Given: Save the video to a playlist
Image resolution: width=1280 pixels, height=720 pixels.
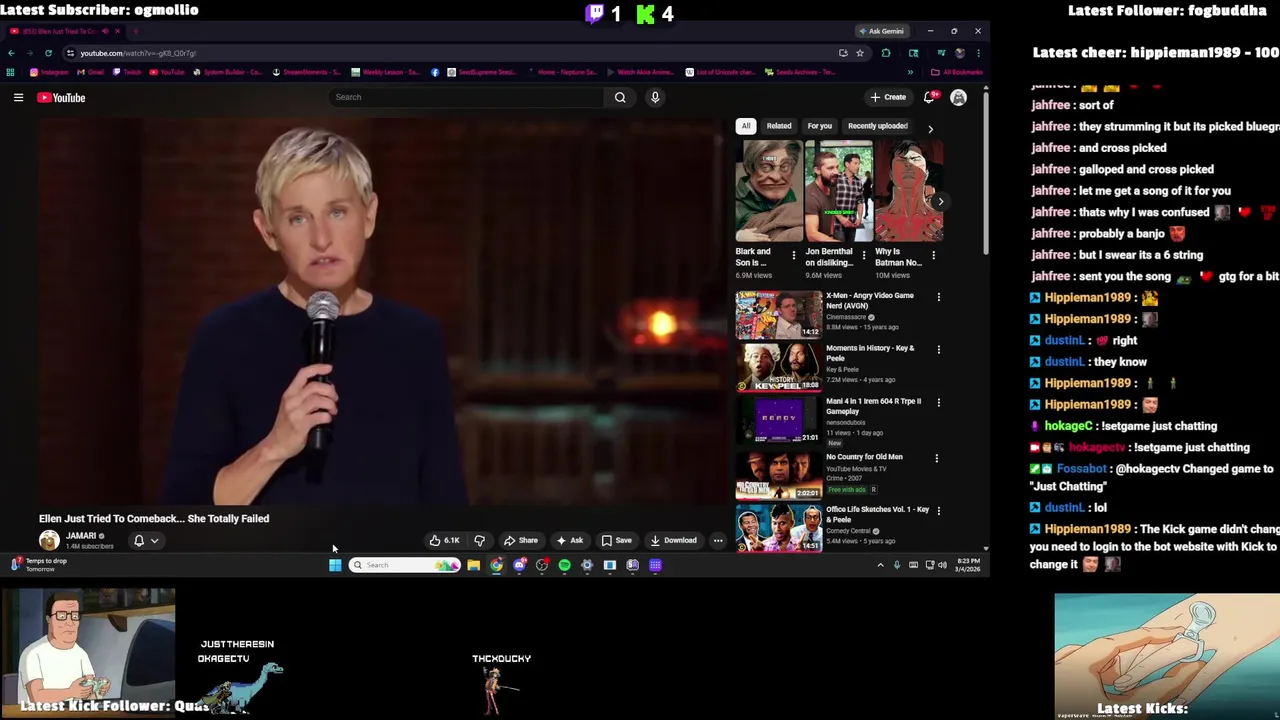Looking at the screenshot, I should (616, 540).
